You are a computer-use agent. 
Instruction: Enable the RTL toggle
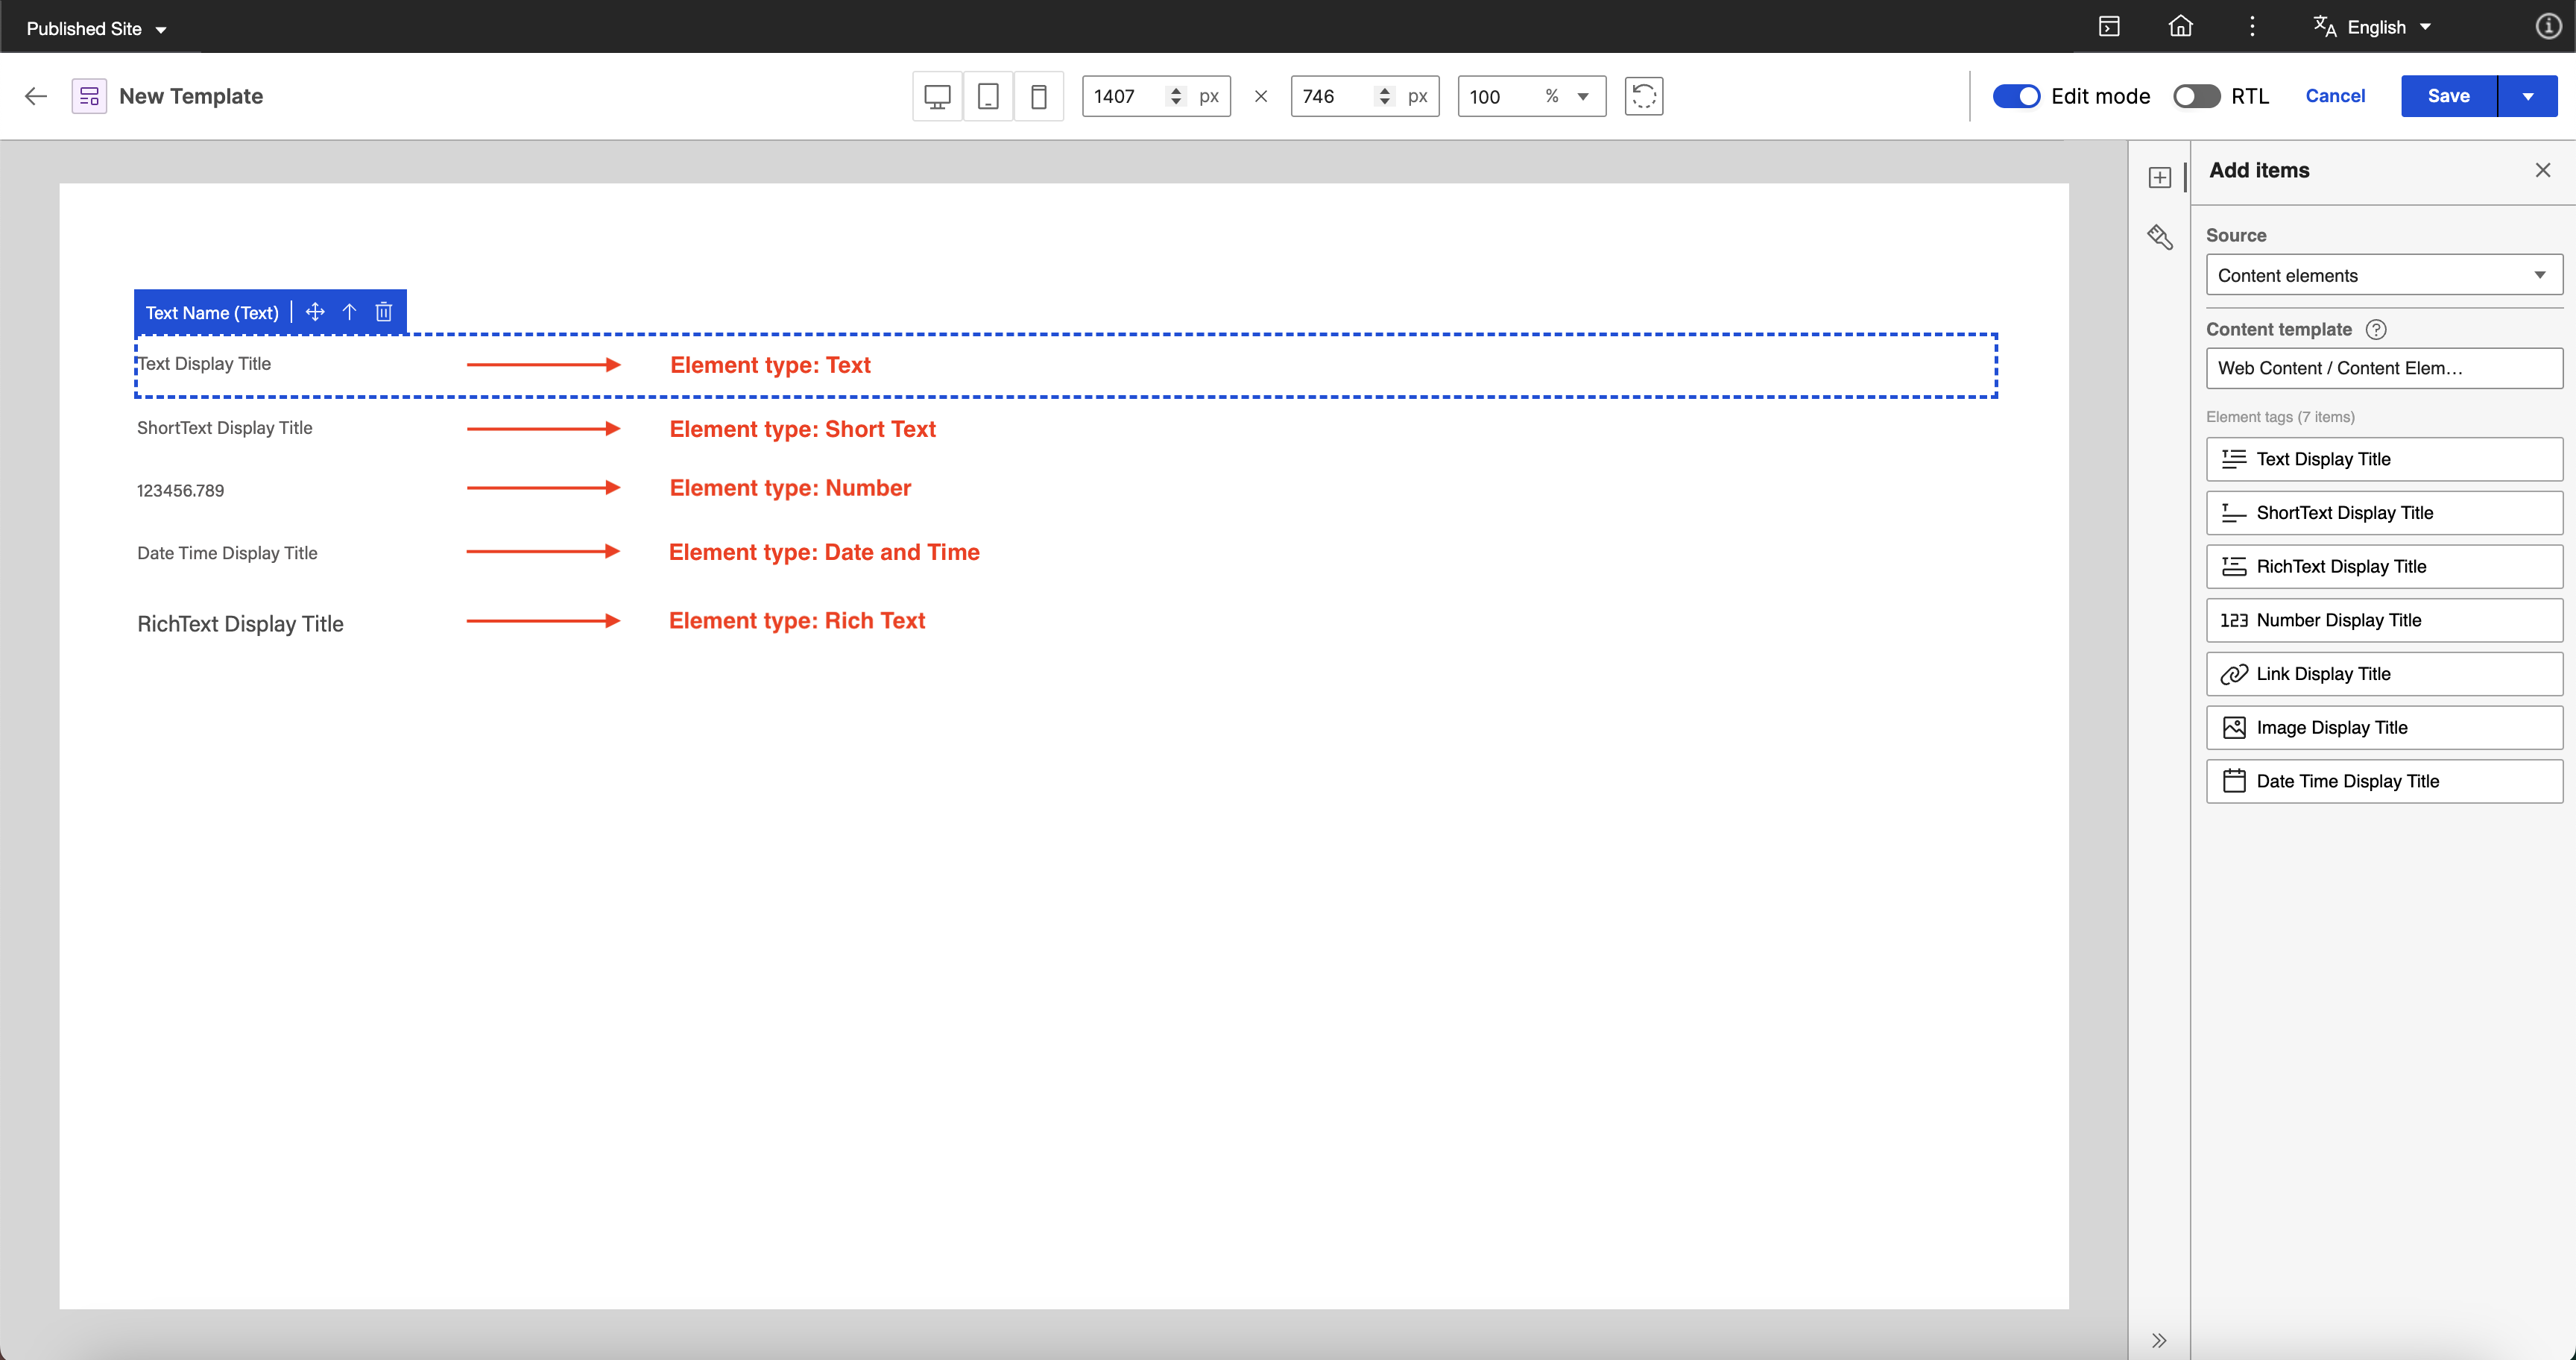point(2196,96)
